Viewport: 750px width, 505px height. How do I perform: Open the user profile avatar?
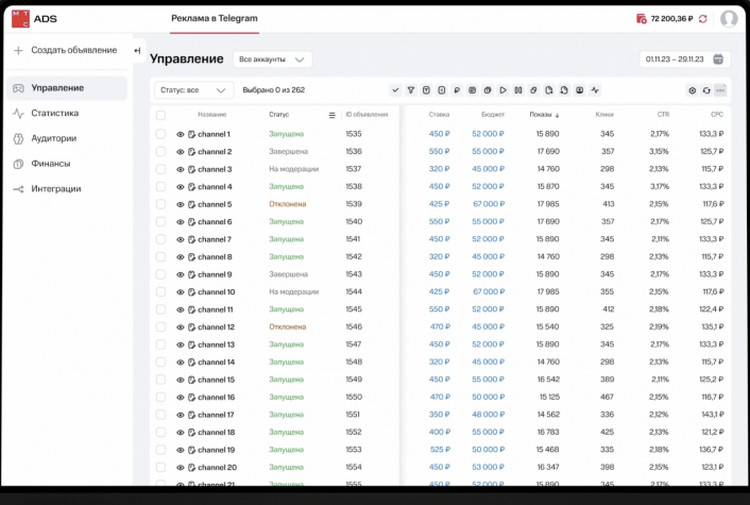(729, 19)
